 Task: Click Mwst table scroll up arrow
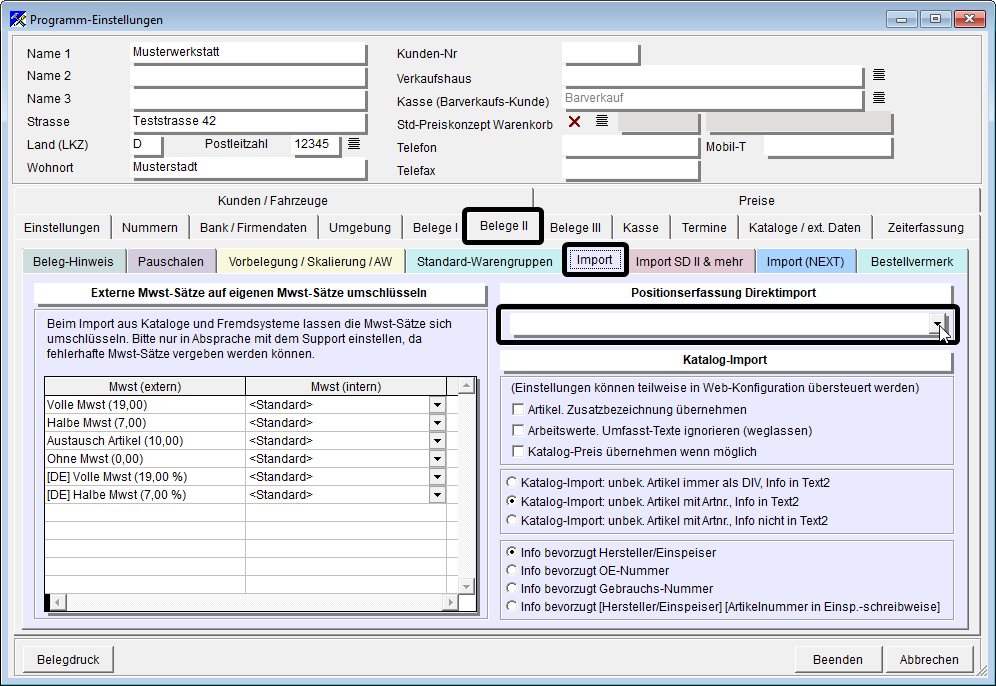[x=466, y=386]
